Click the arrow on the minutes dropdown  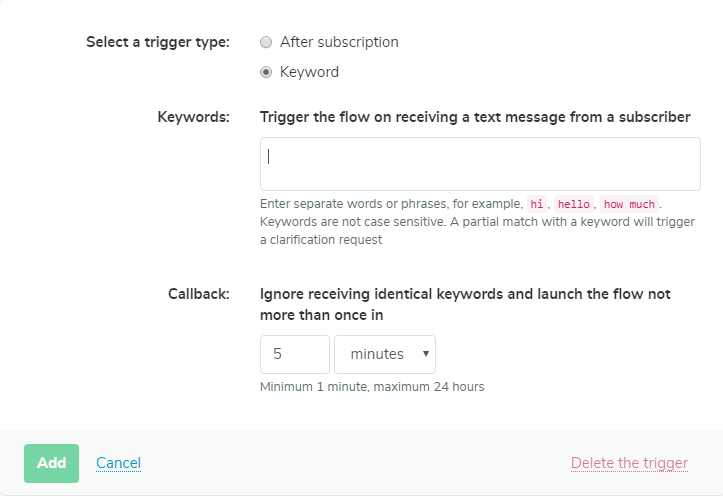pos(426,354)
